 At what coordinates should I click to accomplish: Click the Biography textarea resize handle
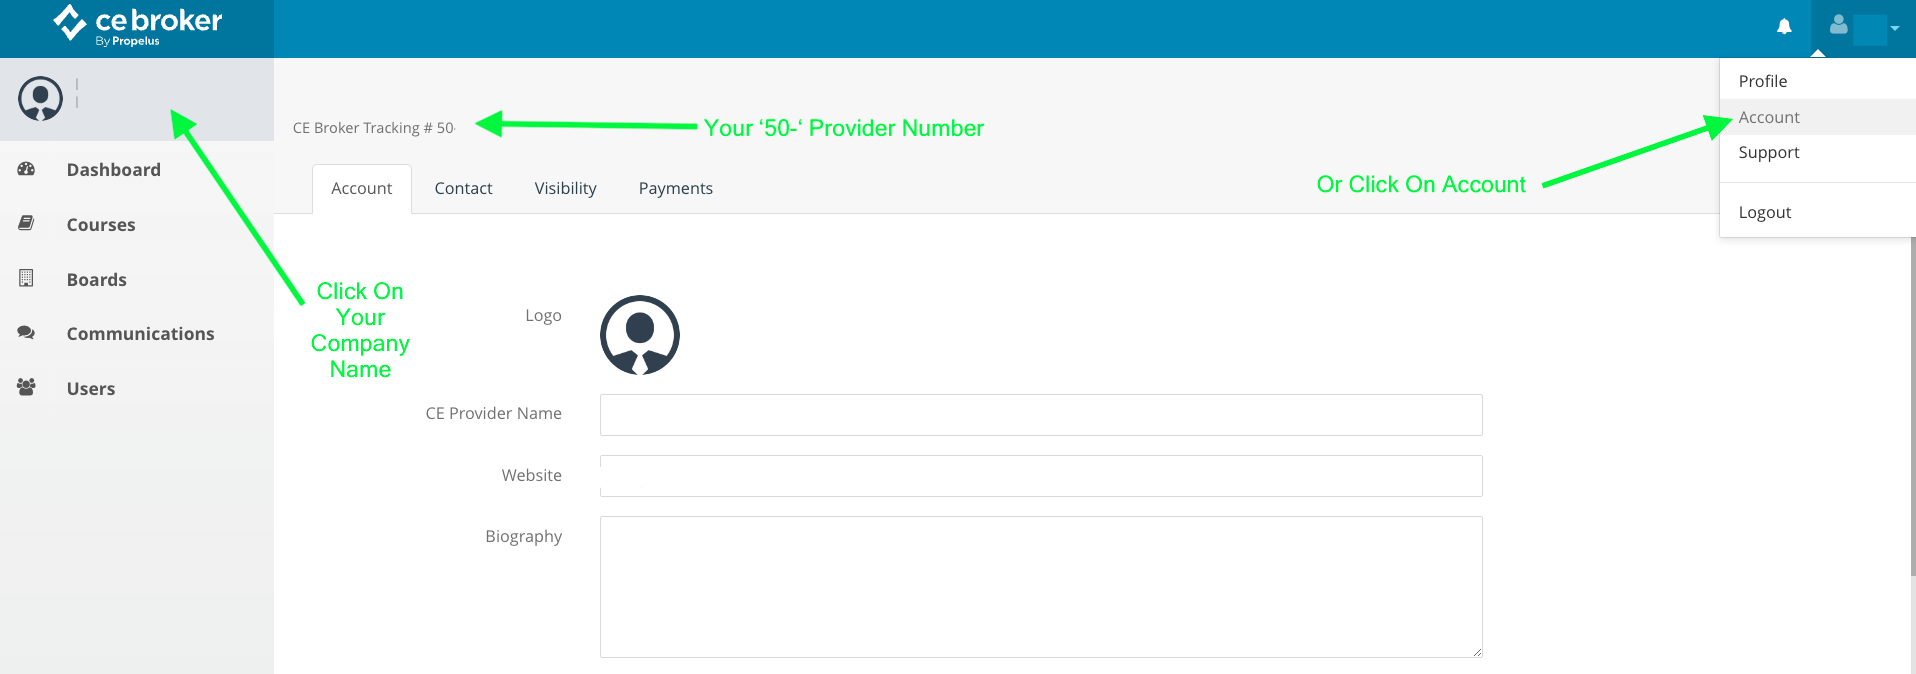point(1476,651)
